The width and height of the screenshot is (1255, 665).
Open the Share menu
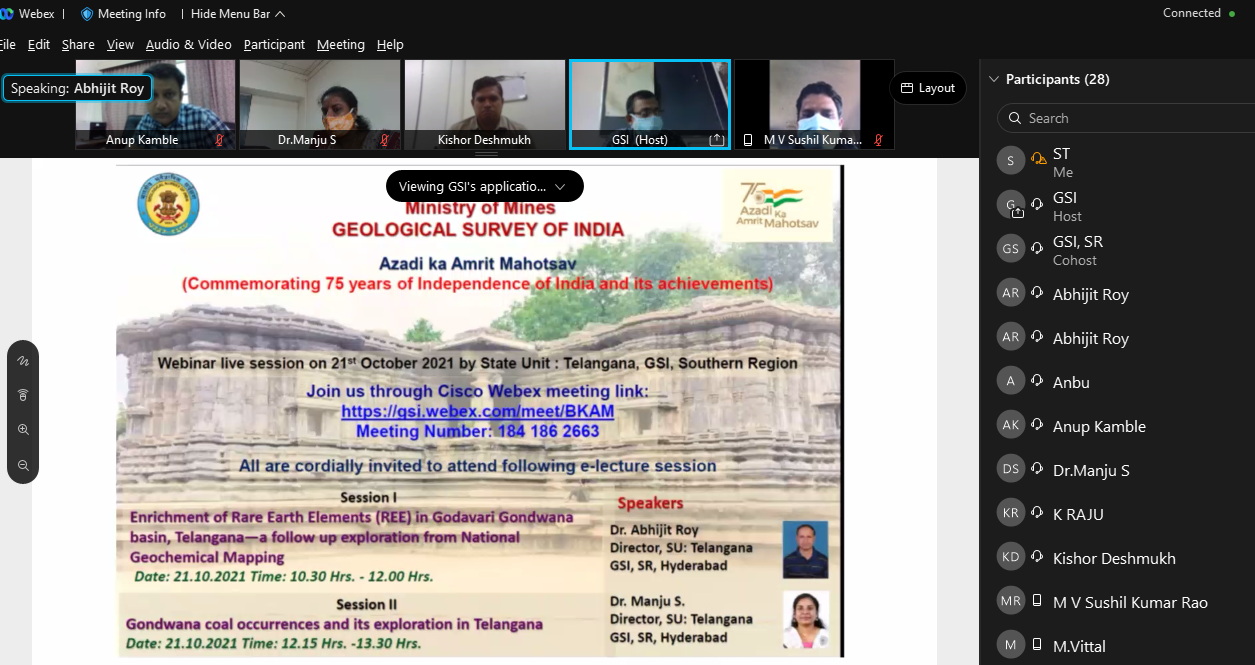click(78, 44)
